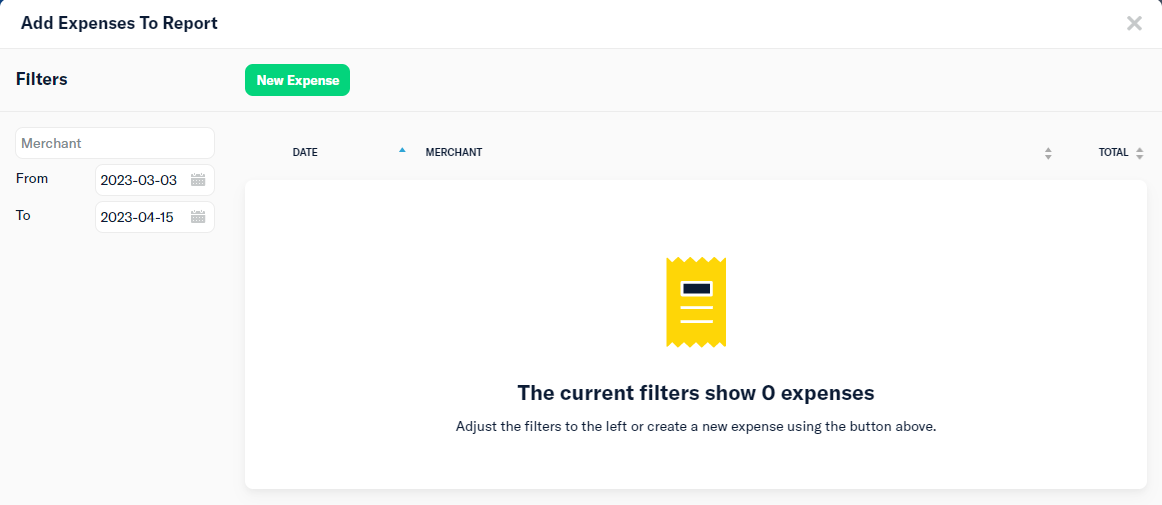Click the Add Expenses To Report title

(119, 23)
